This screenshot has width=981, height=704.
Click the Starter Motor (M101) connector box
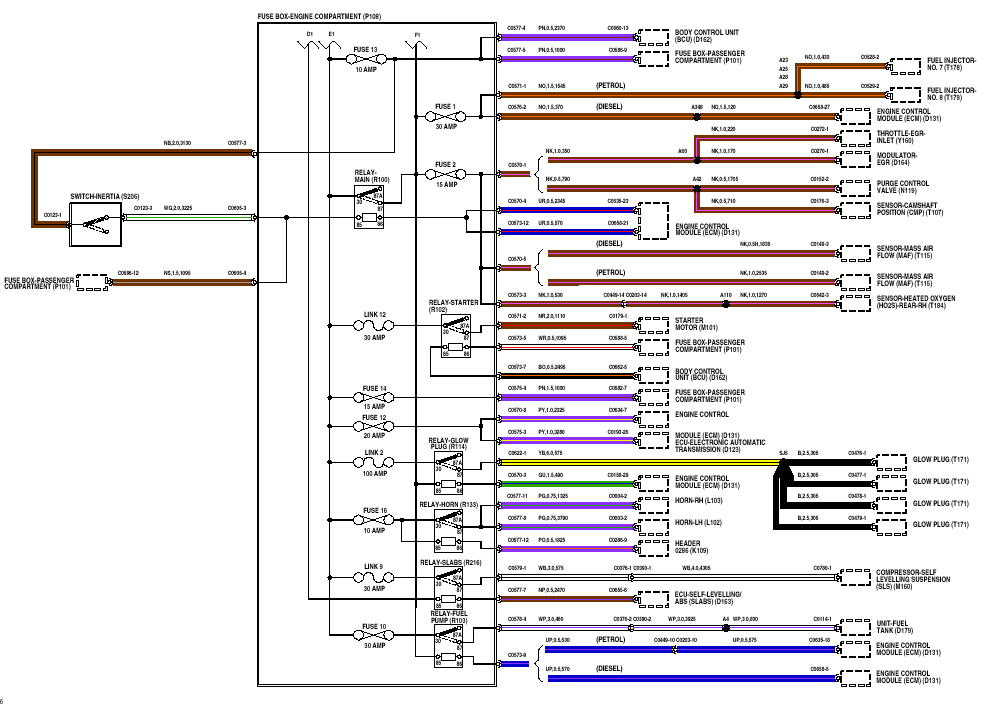[x=652, y=324]
